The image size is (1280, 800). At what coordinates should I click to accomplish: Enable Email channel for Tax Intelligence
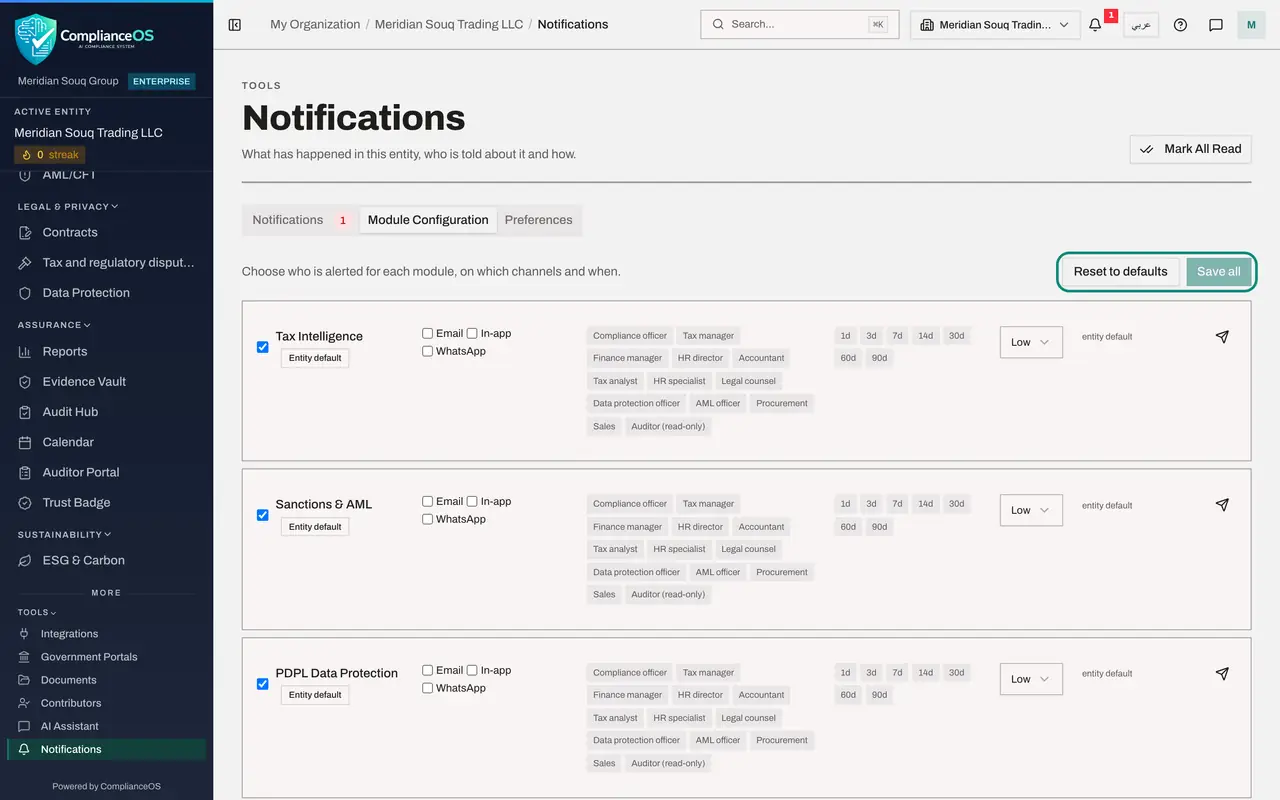428,333
